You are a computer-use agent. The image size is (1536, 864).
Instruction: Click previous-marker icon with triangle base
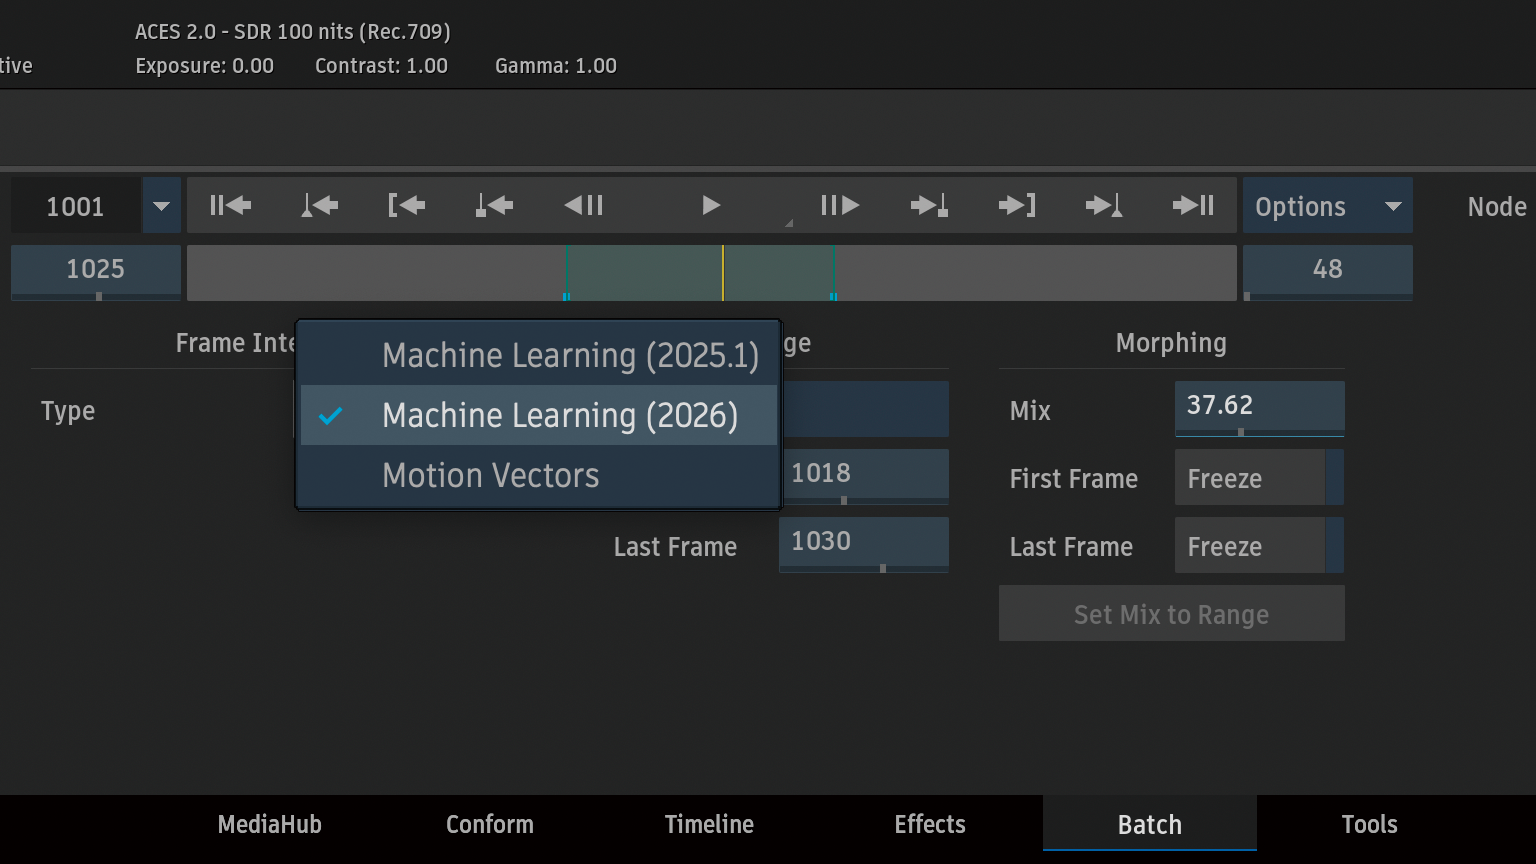[x=319, y=206]
